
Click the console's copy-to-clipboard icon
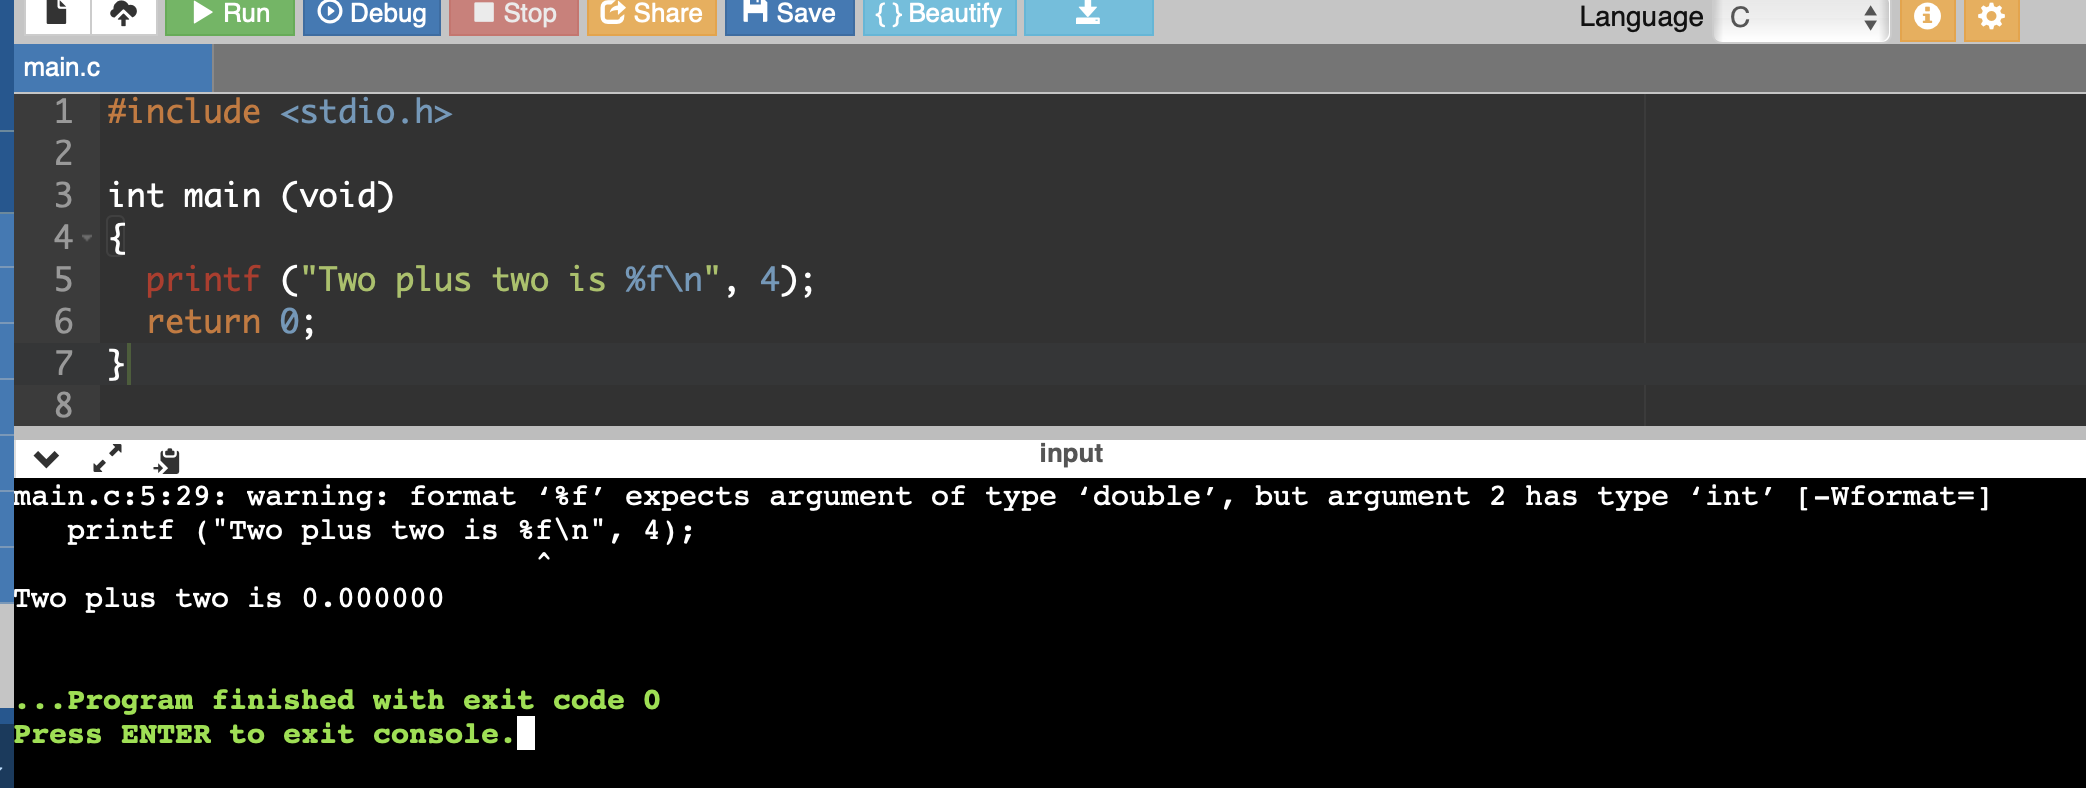(167, 460)
